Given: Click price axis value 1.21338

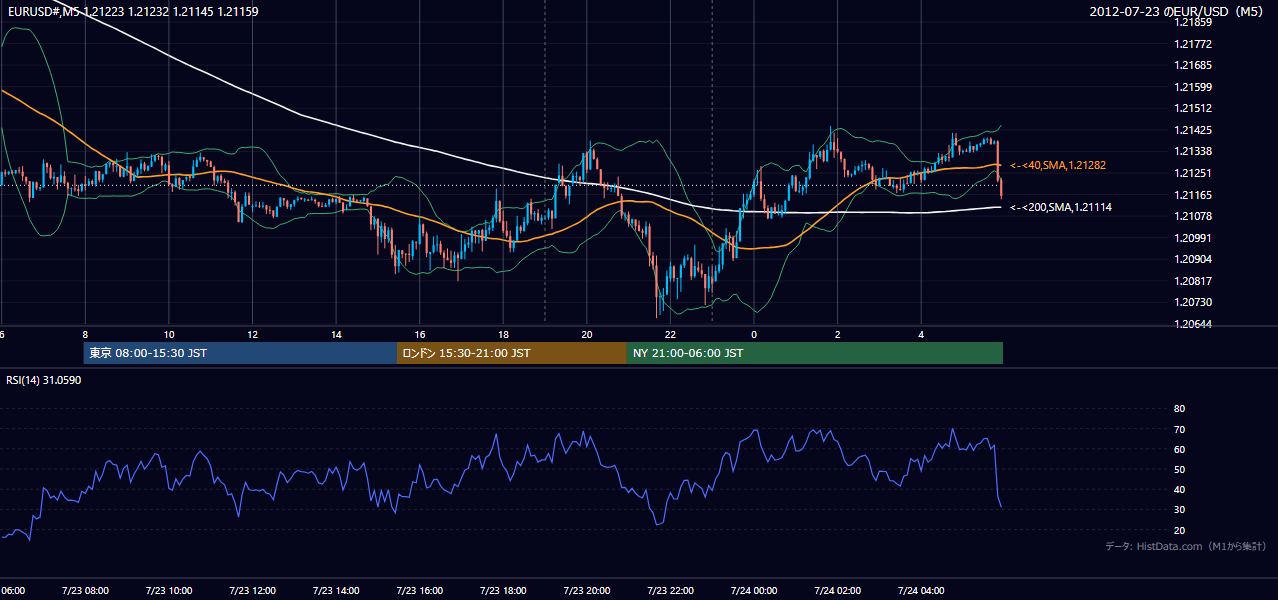Looking at the screenshot, I should tap(1192, 151).
